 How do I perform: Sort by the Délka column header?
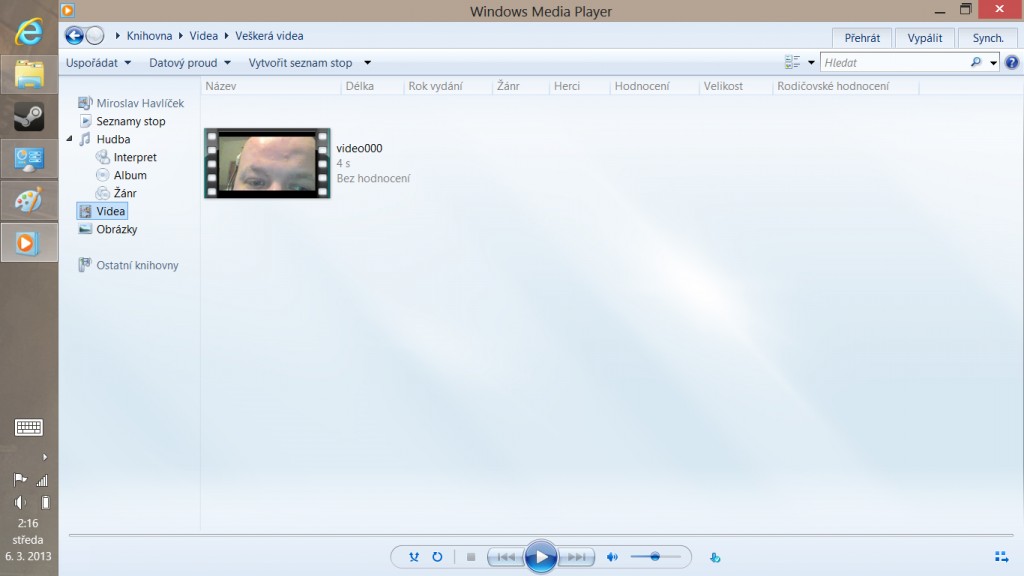tap(372, 86)
